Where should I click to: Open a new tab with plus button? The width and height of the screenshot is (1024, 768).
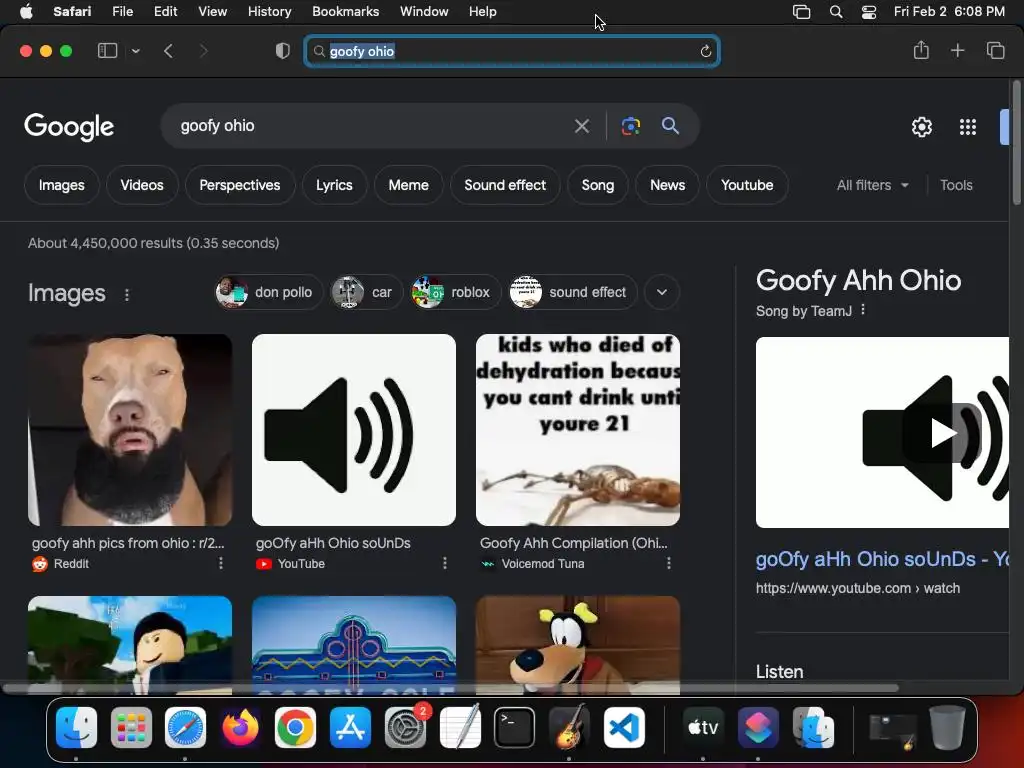point(957,50)
